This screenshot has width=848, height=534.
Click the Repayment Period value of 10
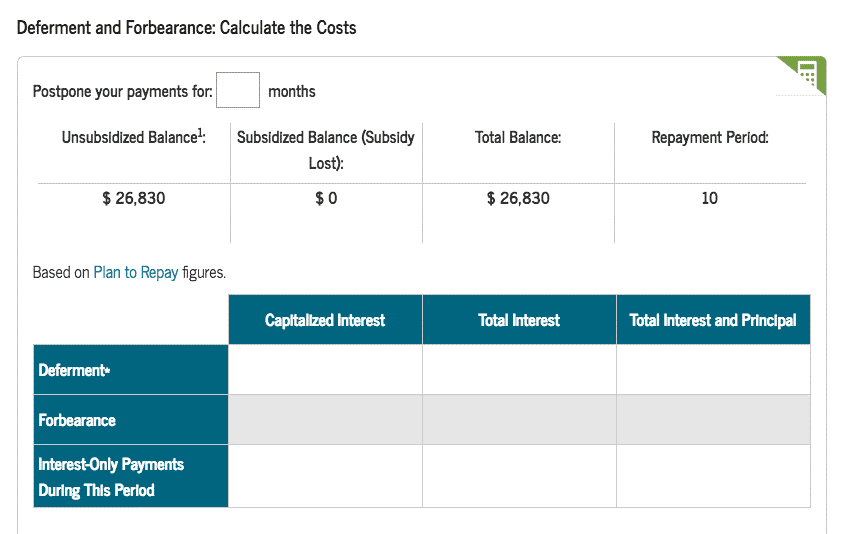click(x=709, y=198)
